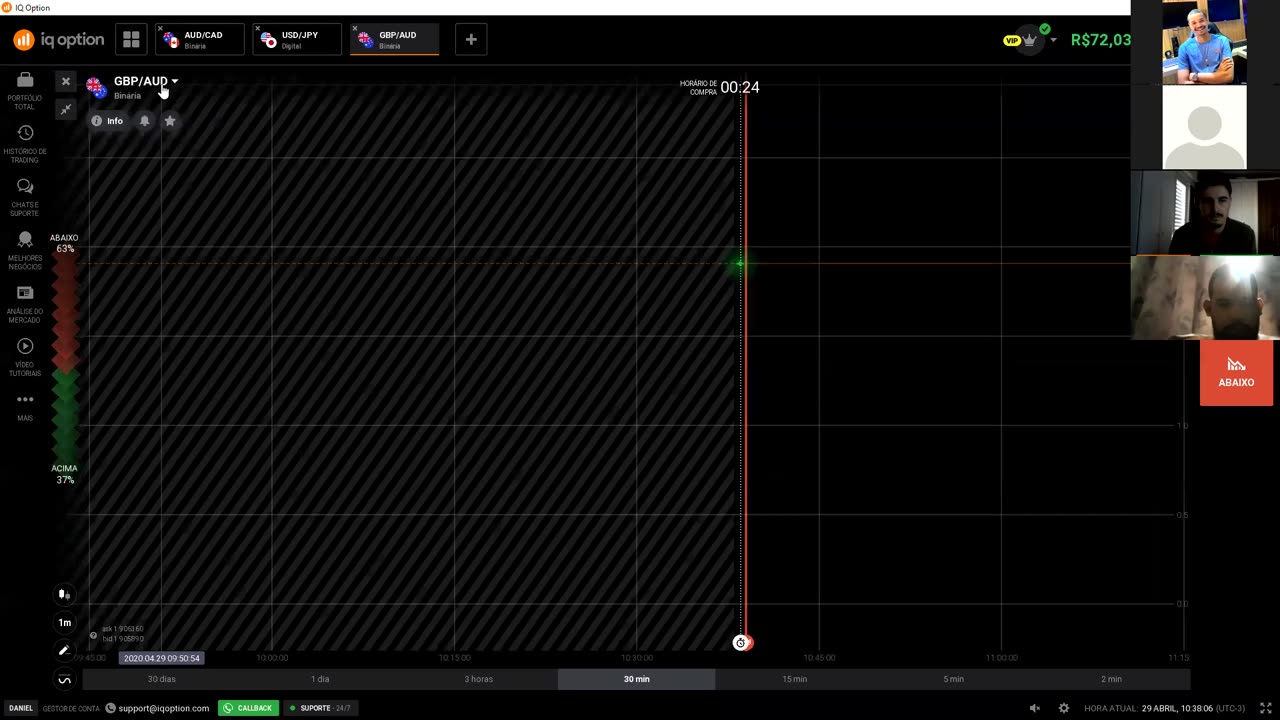Image resolution: width=1280 pixels, height=720 pixels.
Task: Click the DANIEL account manager badge
Action: [21, 708]
